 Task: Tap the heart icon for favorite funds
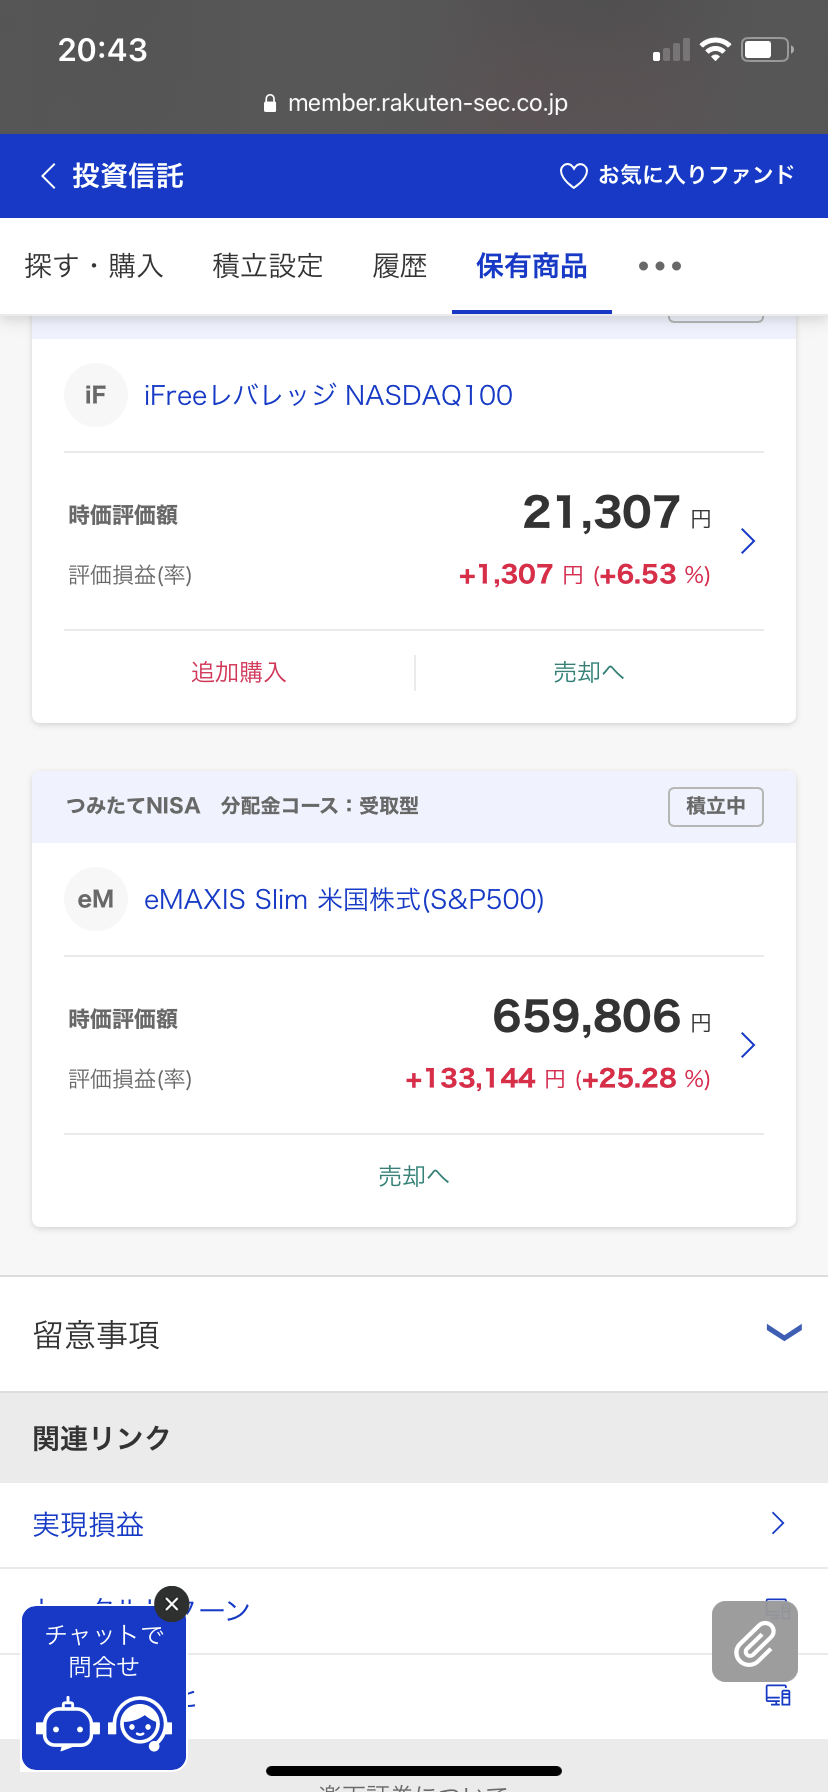point(573,176)
